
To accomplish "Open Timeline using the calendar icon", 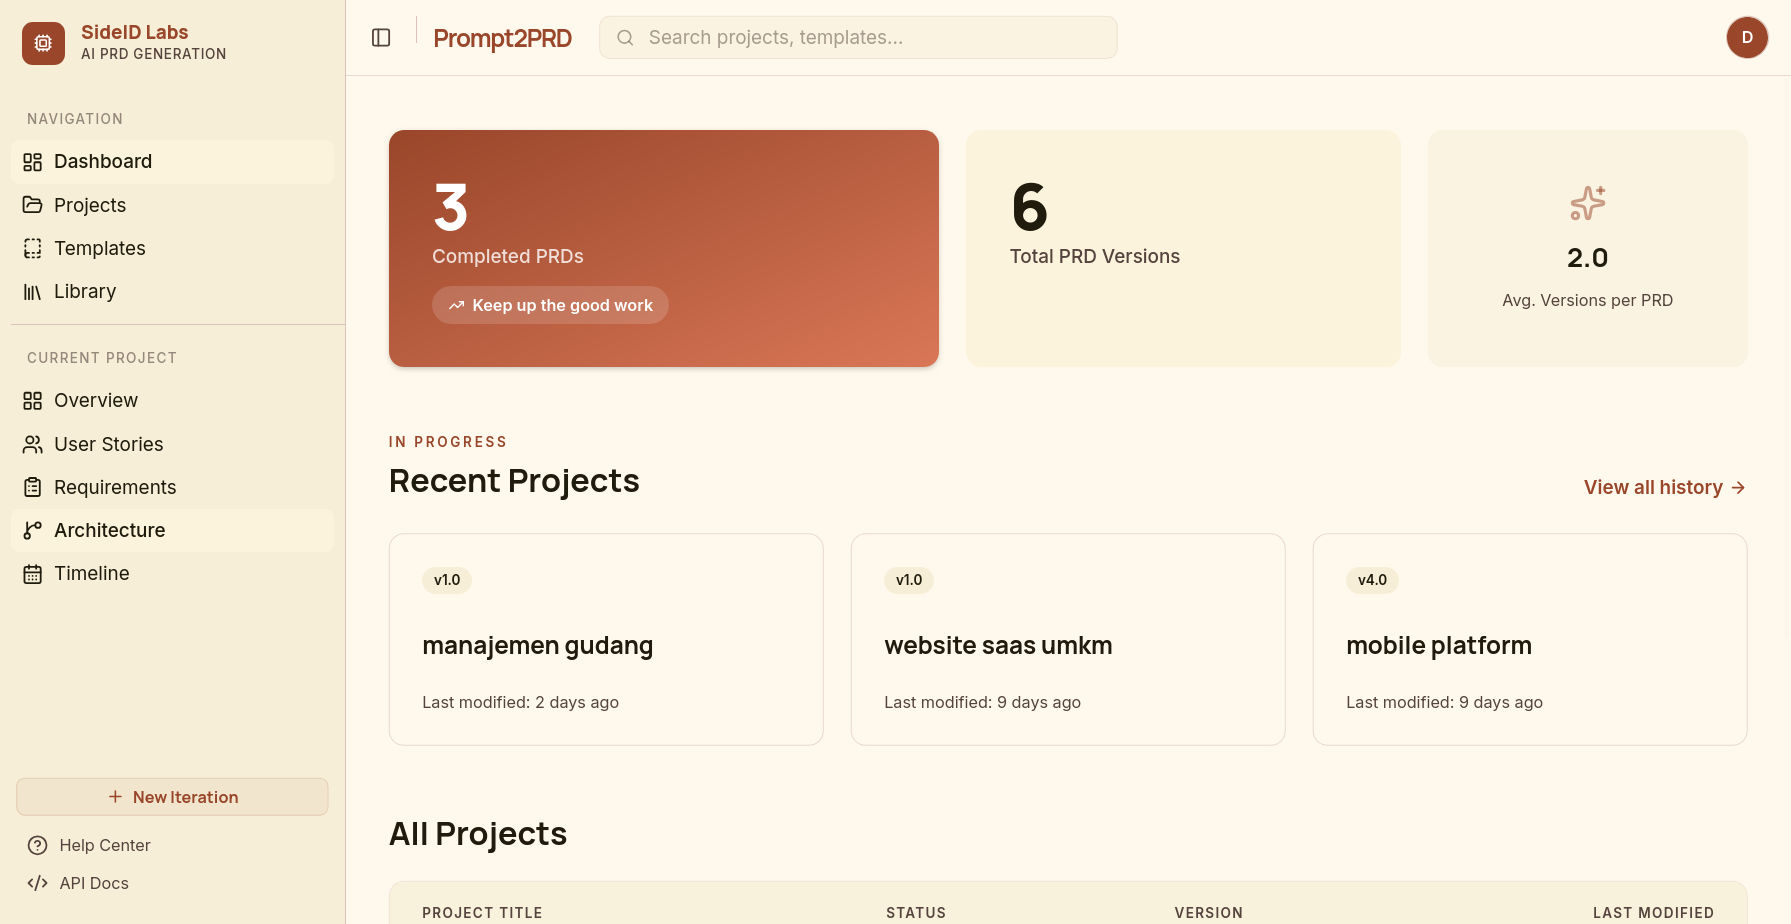I will click(x=32, y=573).
